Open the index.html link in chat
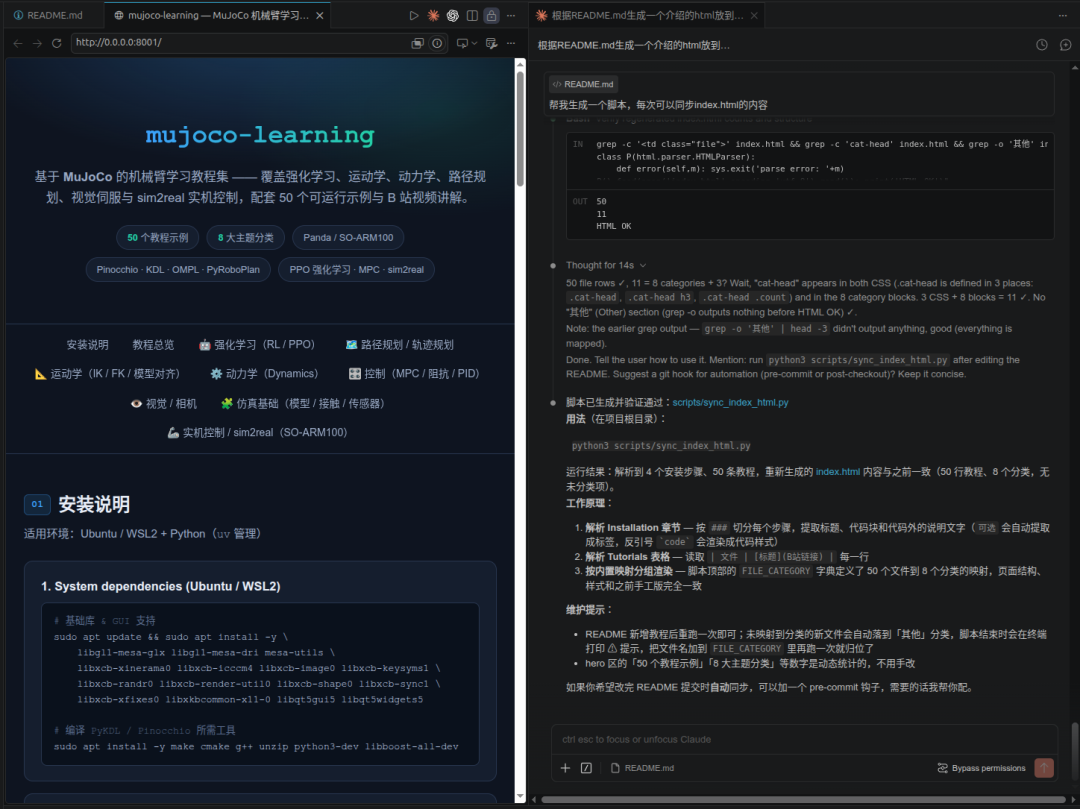1080x809 pixels. pyautogui.click(x=838, y=472)
